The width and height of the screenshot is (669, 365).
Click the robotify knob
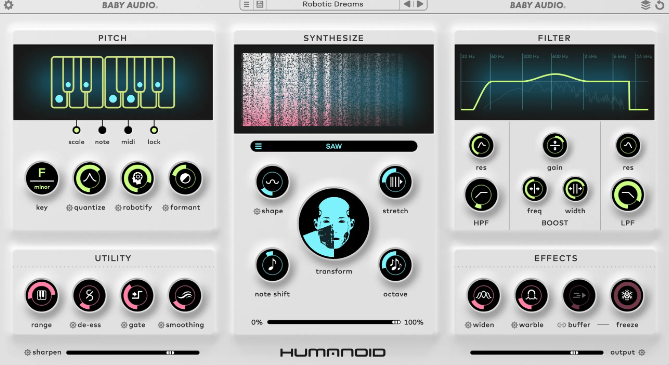pyautogui.click(x=137, y=178)
